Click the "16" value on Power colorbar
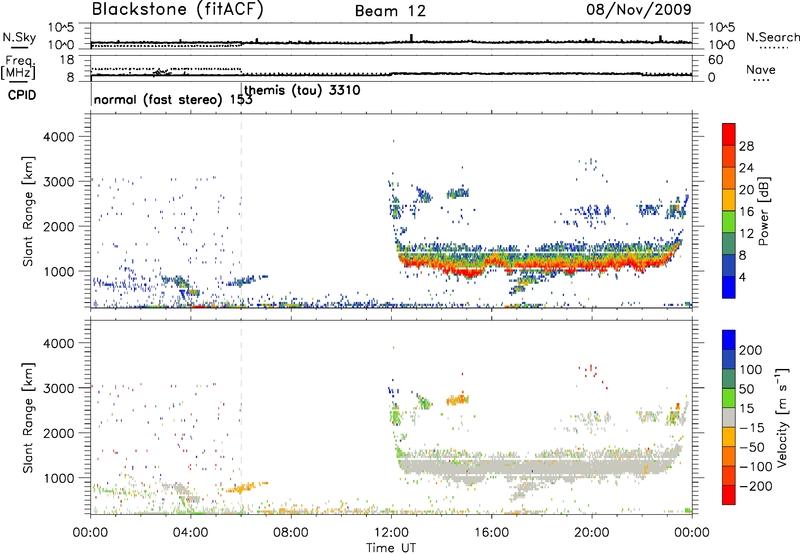800x554 pixels. click(x=746, y=212)
